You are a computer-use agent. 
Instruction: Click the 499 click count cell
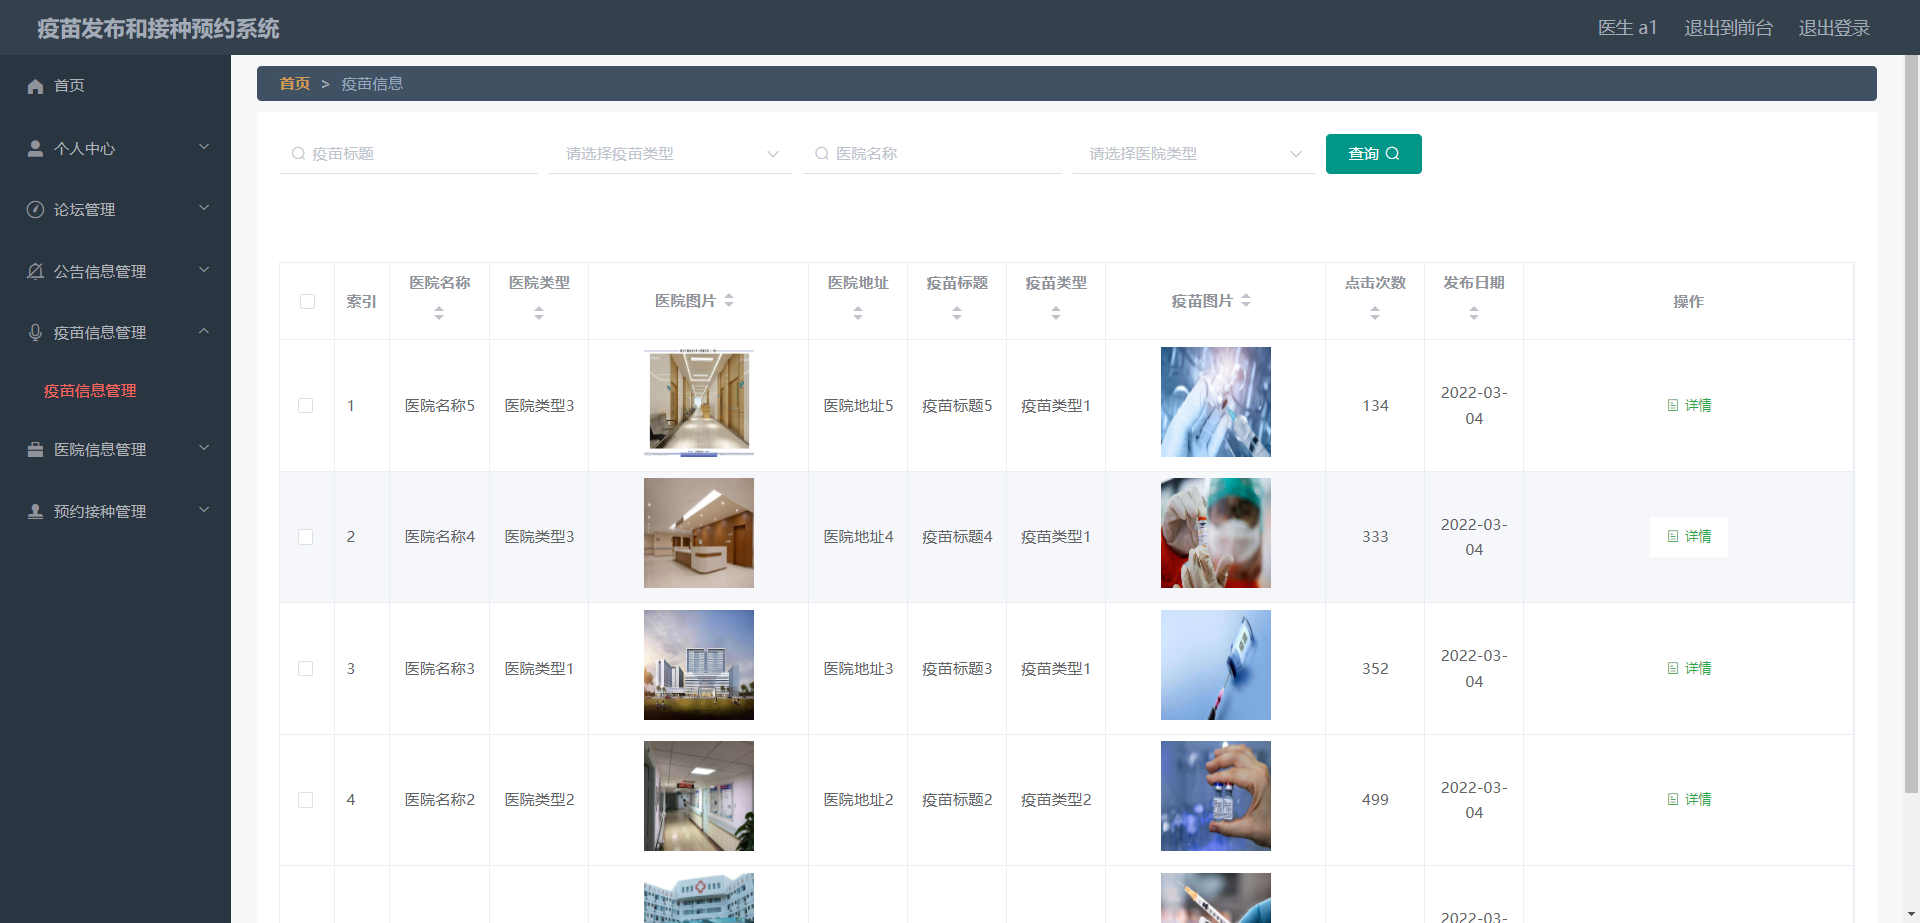(1375, 800)
